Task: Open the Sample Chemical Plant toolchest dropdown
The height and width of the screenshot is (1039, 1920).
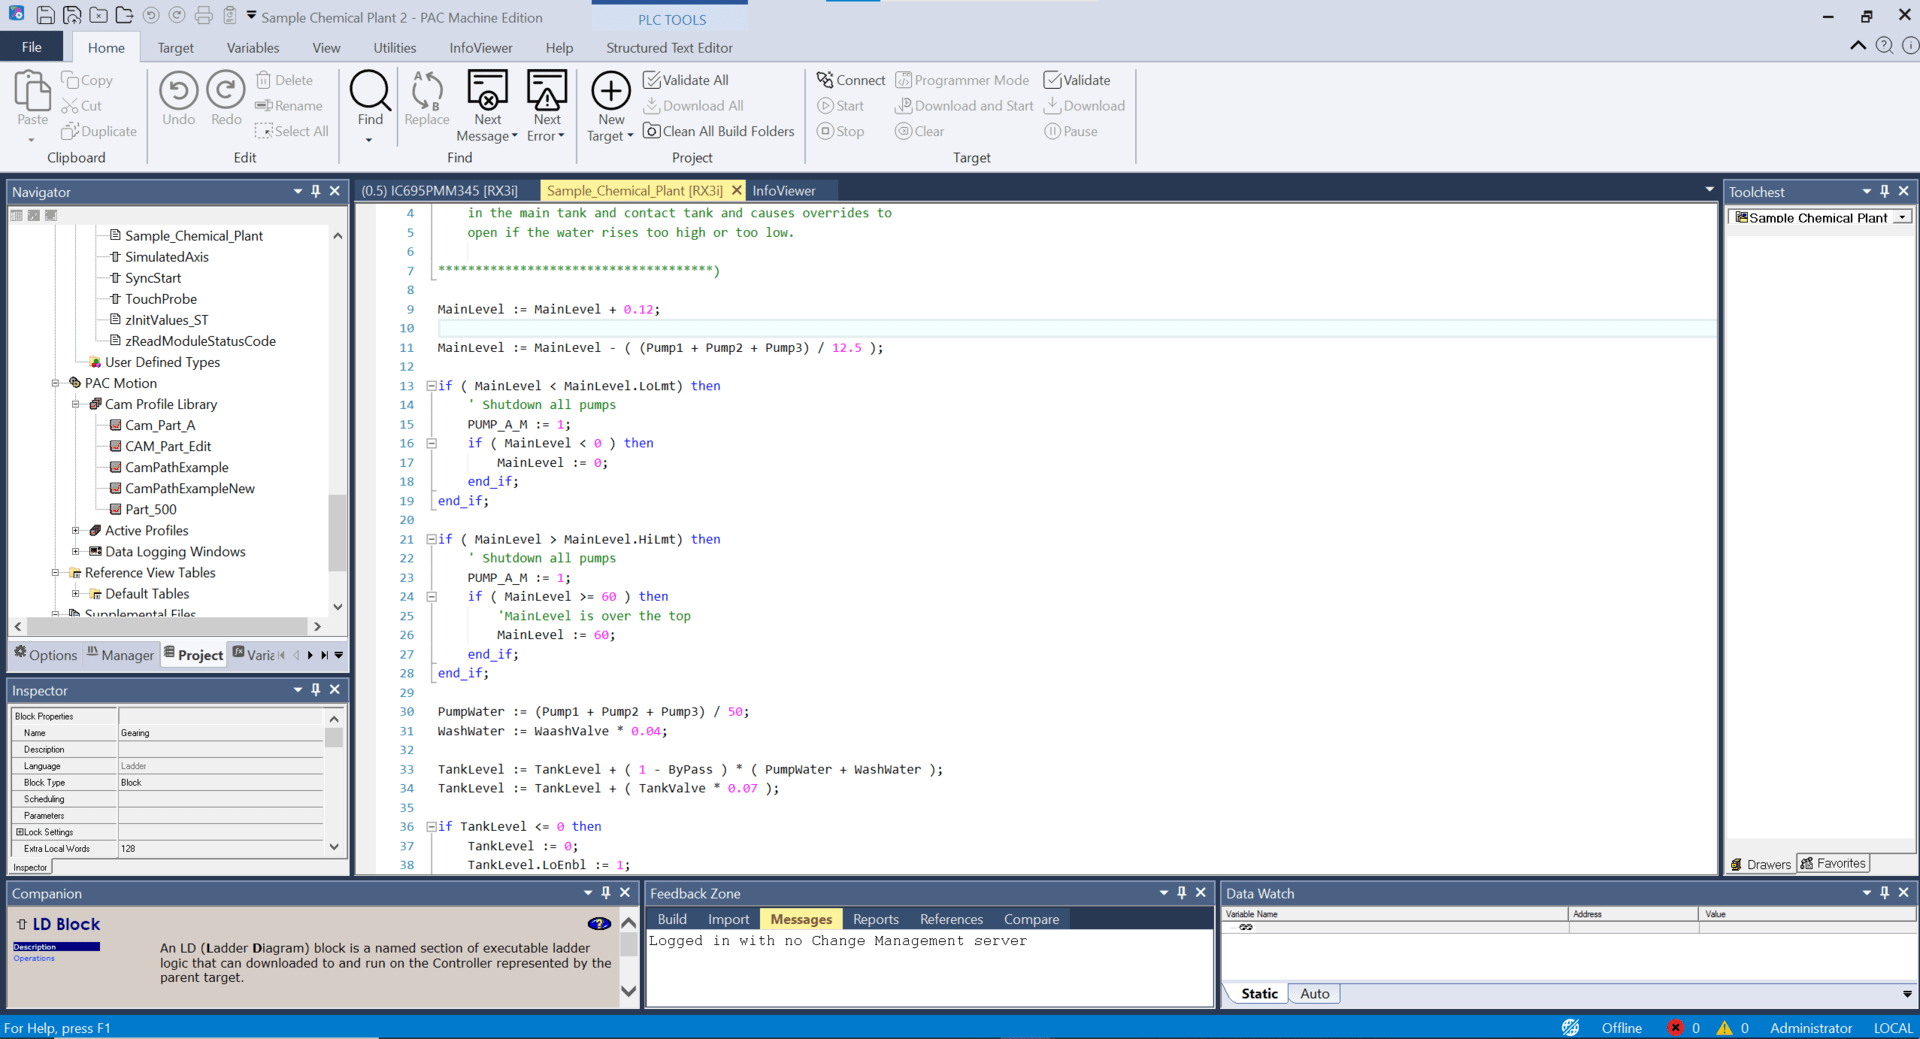Action: click(x=1902, y=218)
